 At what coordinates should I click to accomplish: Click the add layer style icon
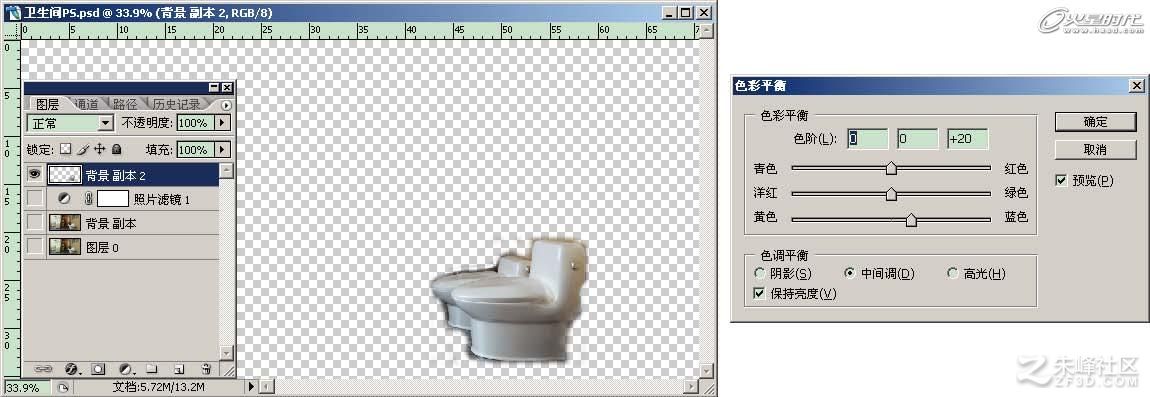tap(72, 368)
